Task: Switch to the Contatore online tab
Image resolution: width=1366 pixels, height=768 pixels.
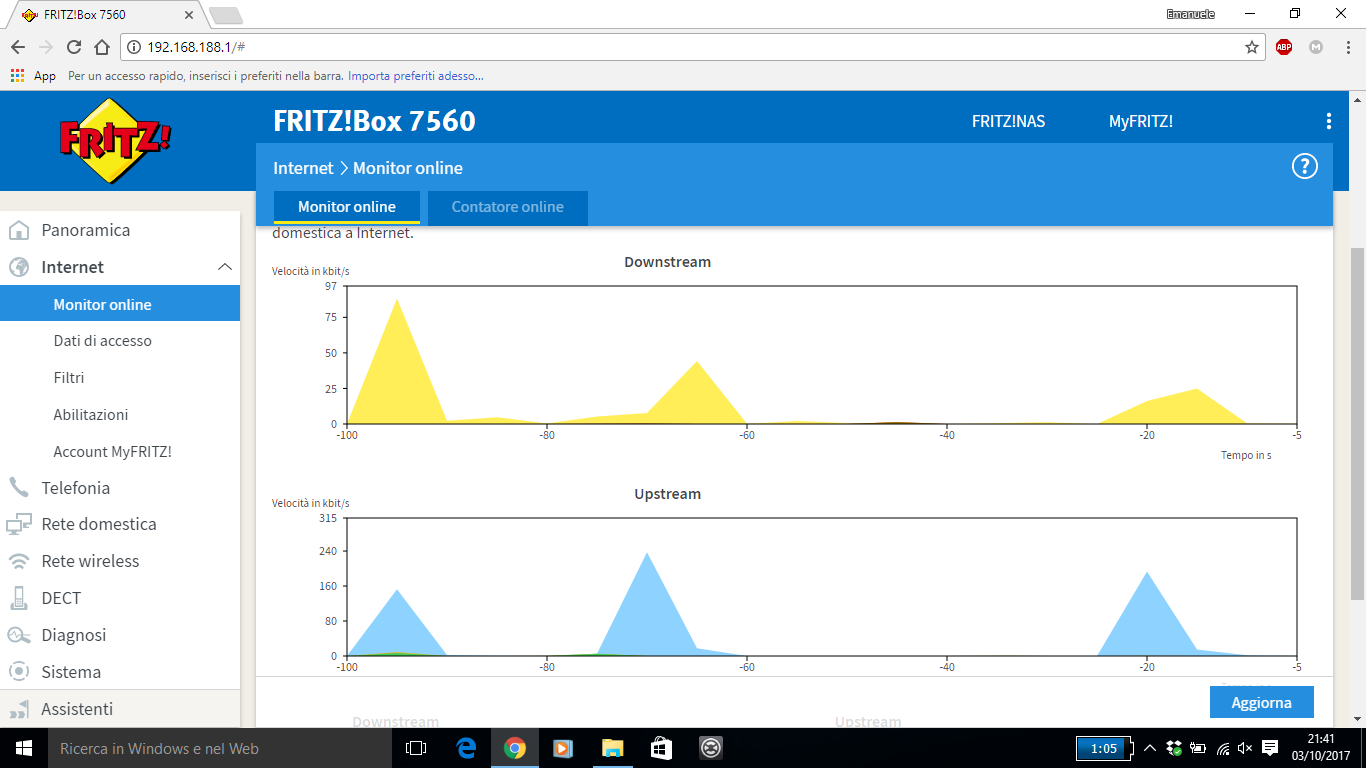Action: click(508, 207)
